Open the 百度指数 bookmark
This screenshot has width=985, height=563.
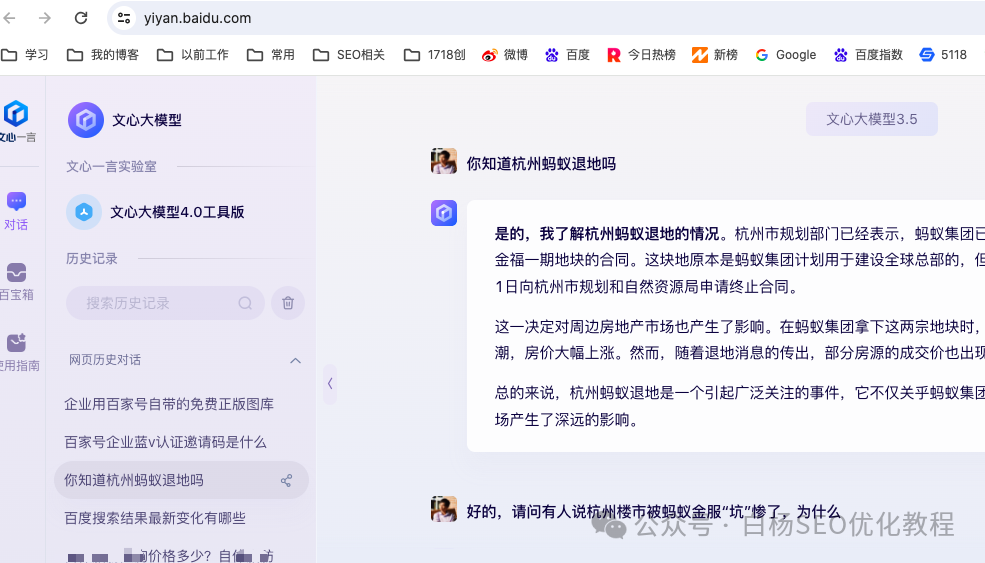868,55
